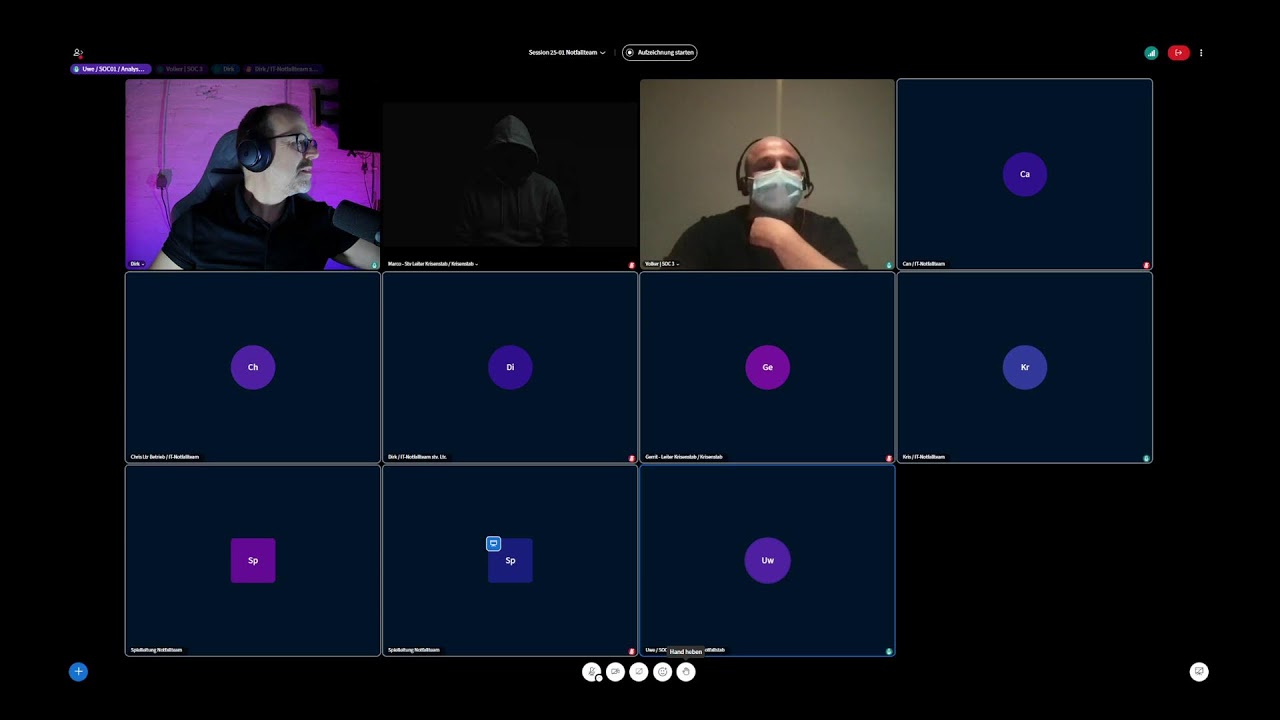Click the Uw avatar circle
This screenshot has height=720, width=1280.
pyautogui.click(x=767, y=560)
